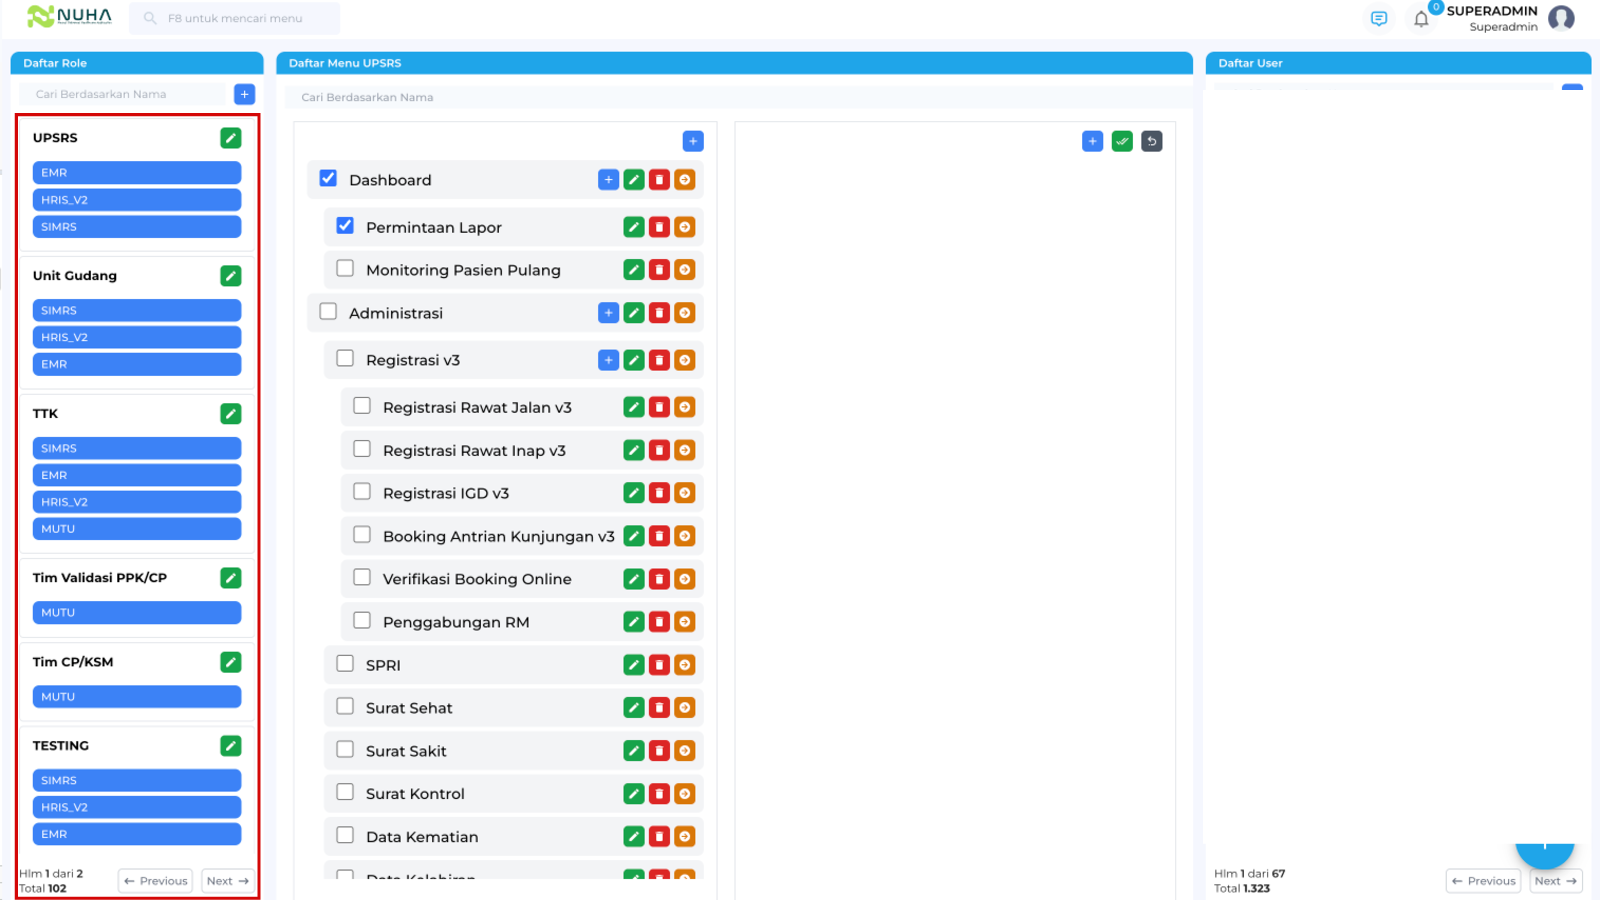Edit the TESTING role
The height and width of the screenshot is (900, 1600).
click(x=231, y=746)
